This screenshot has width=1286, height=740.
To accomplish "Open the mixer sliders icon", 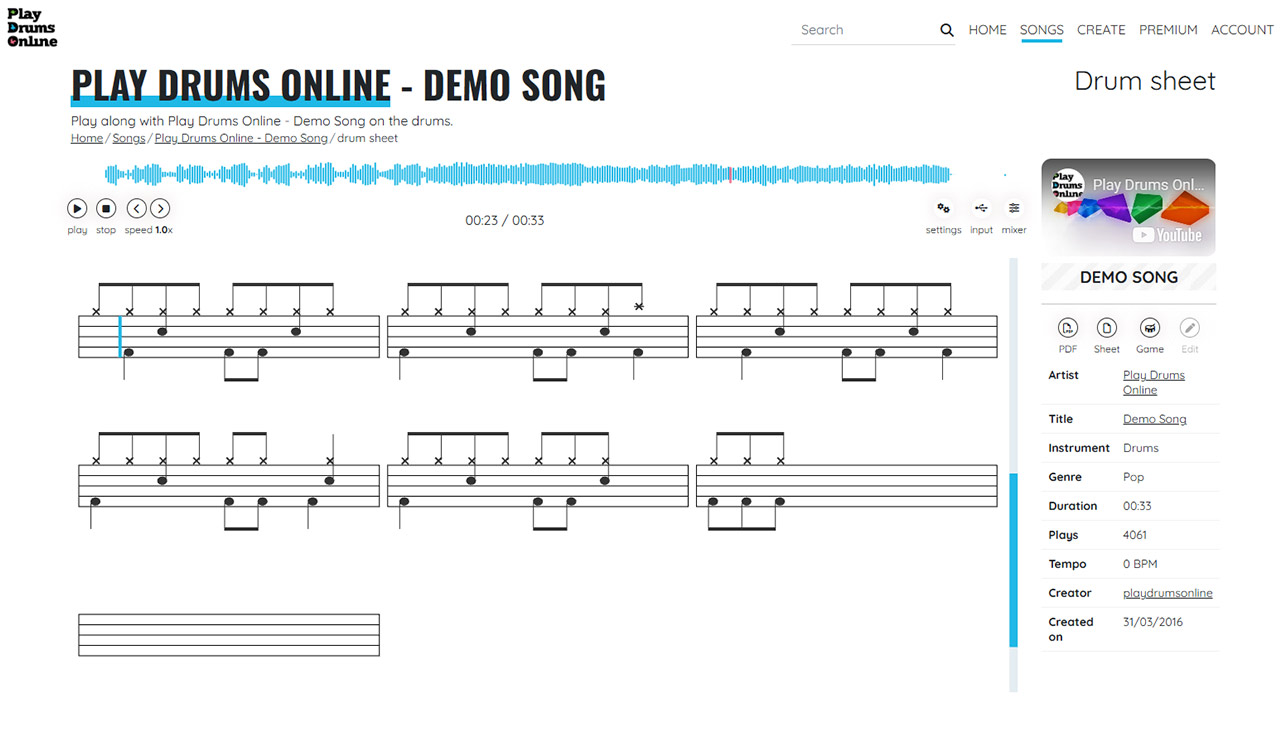I will tap(1014, 208).
